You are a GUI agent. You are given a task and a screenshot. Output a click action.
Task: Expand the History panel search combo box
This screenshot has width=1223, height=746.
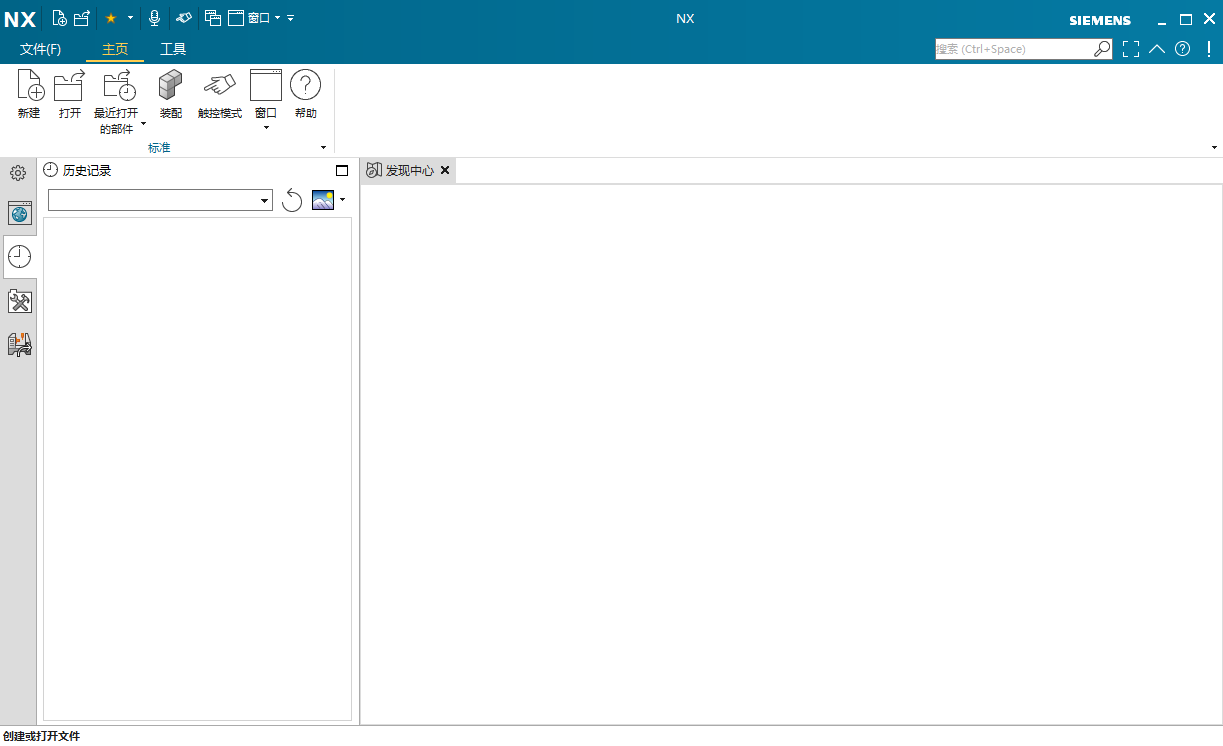[263, 200]
